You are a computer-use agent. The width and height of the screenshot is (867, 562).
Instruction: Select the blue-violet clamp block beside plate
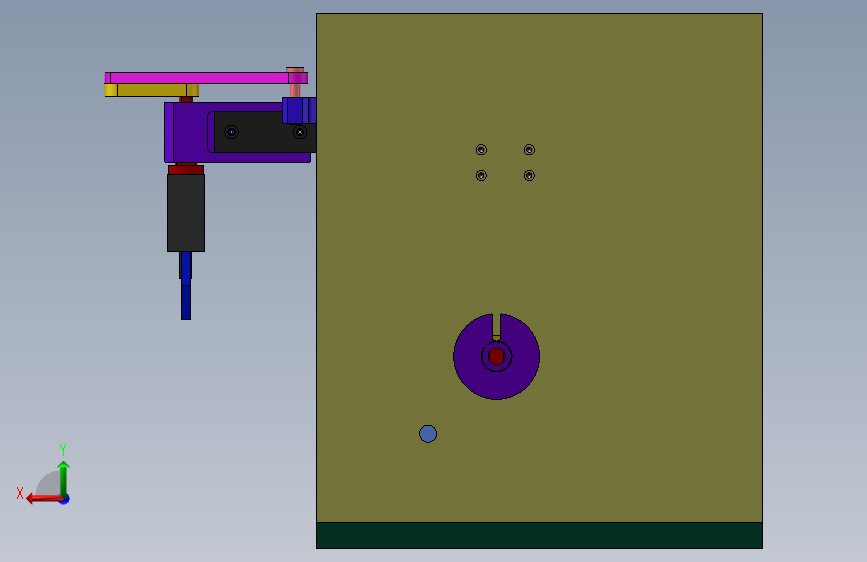point(299,111)
